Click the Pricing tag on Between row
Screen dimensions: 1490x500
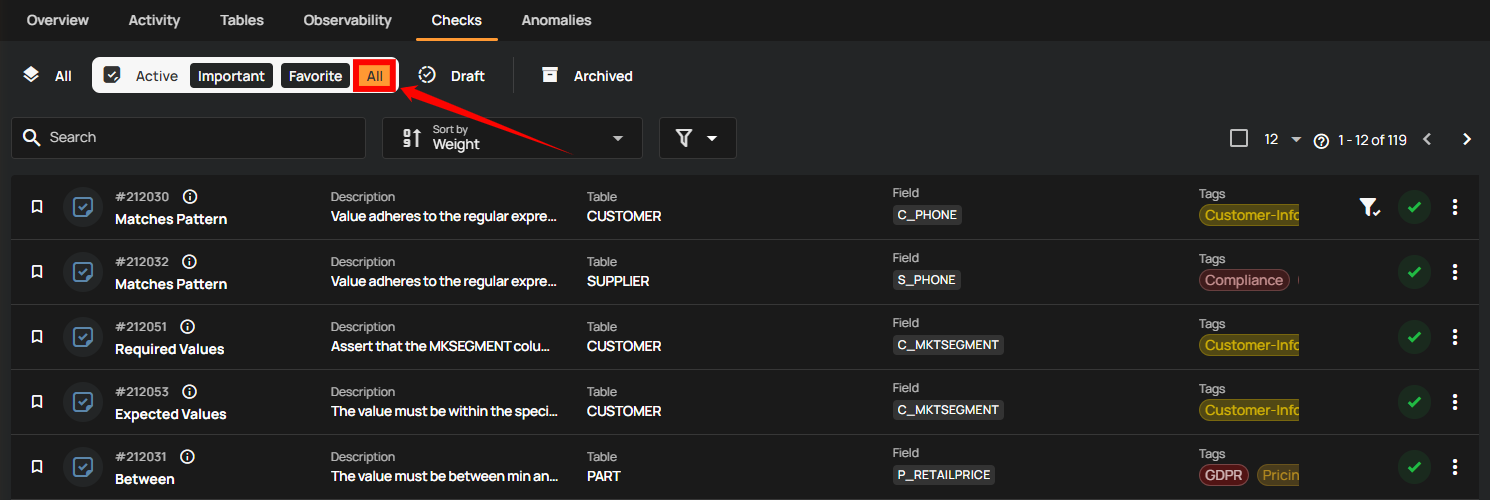(x=1278, y=475)
